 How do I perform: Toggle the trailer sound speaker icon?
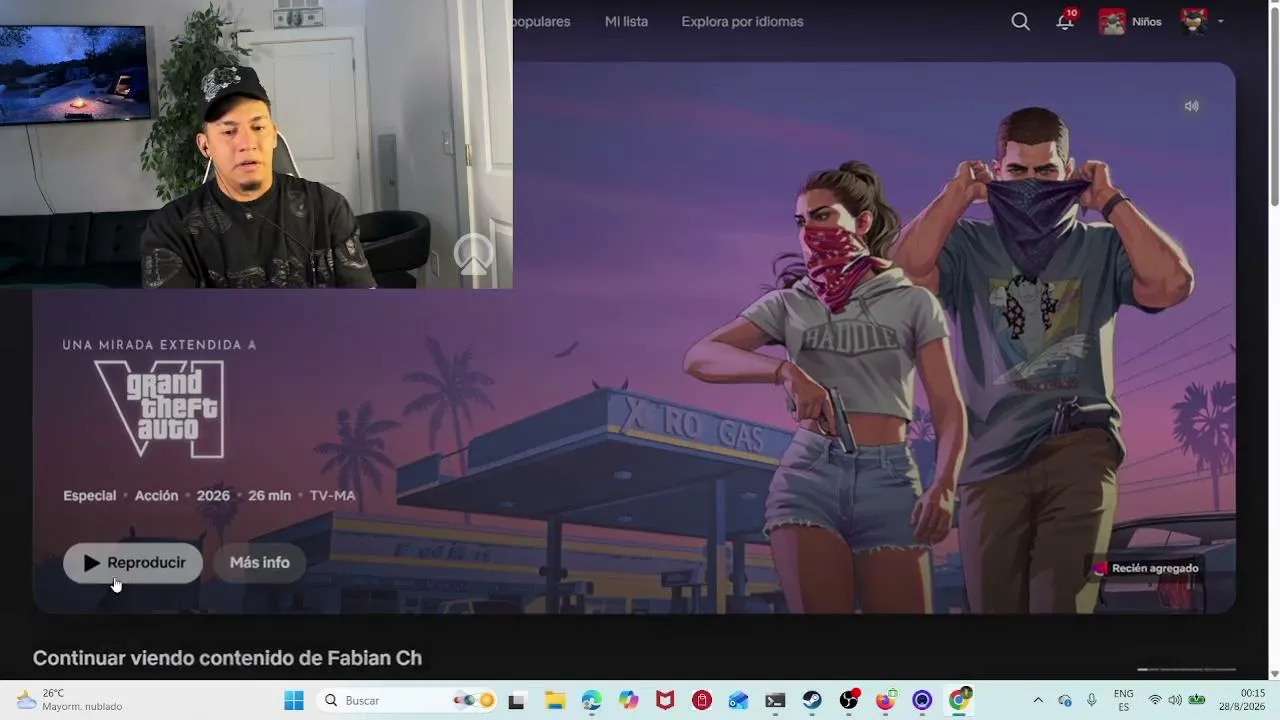tap(1191, 106)
